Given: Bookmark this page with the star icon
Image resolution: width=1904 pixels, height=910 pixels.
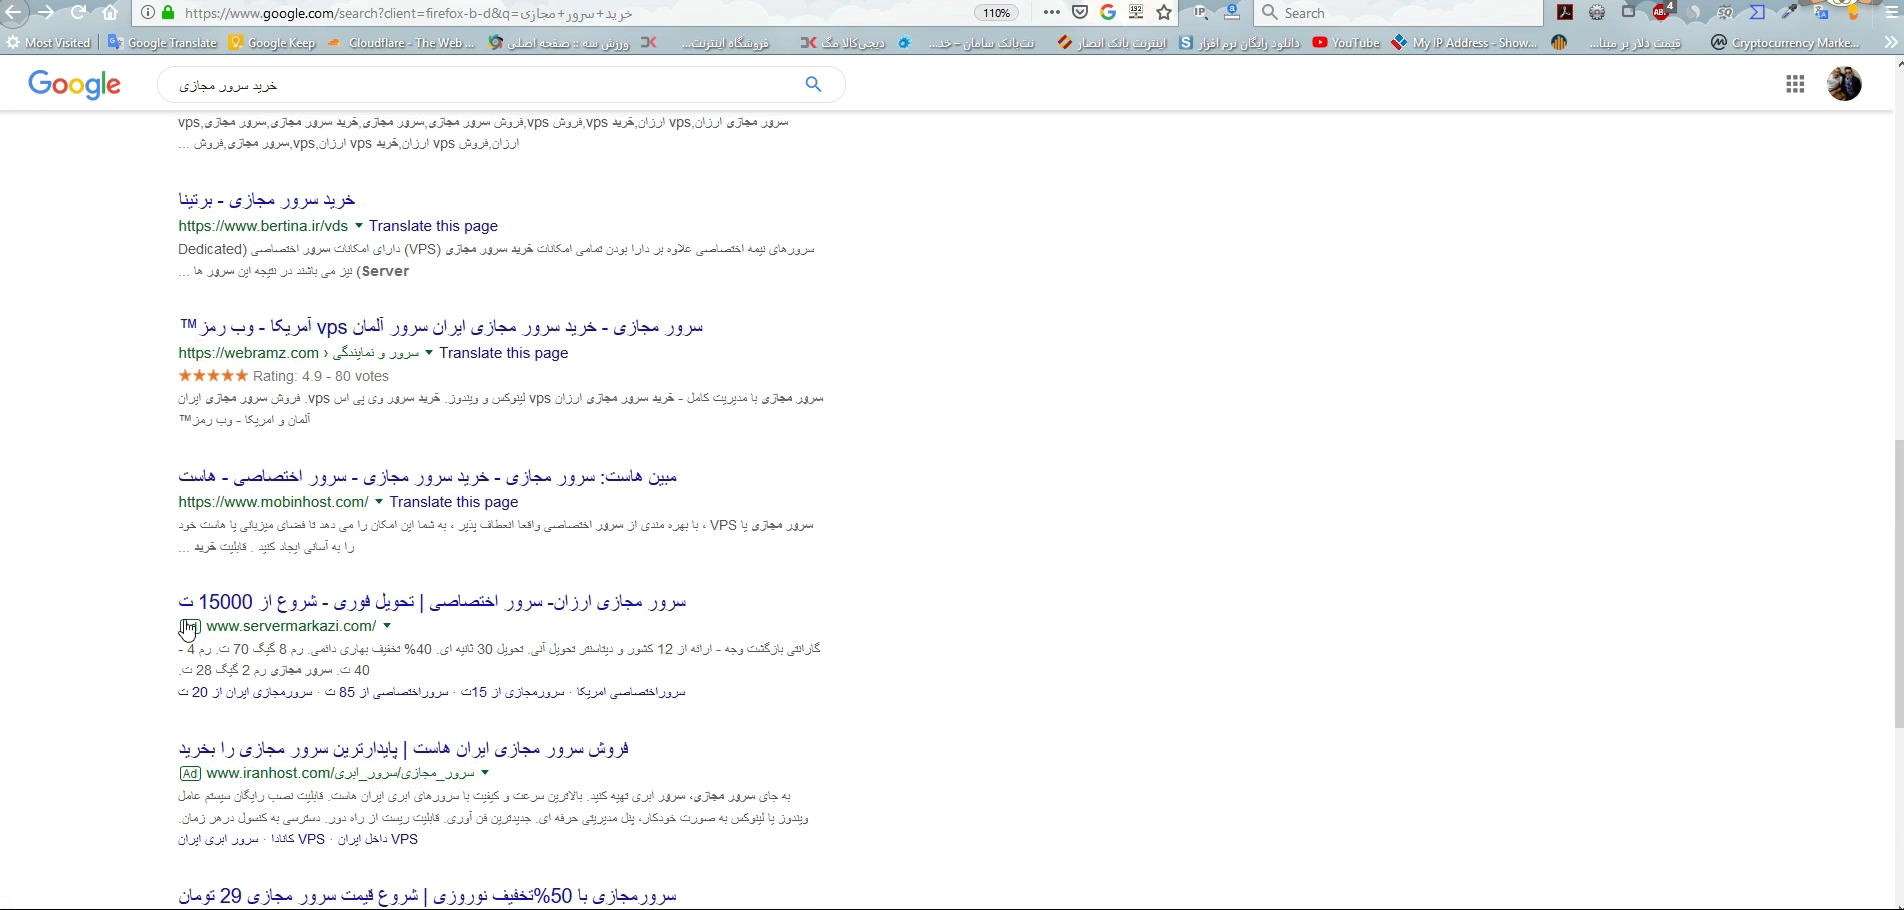Looking at the screenshot, I should pyautogui.click(x=1164, y=13).
